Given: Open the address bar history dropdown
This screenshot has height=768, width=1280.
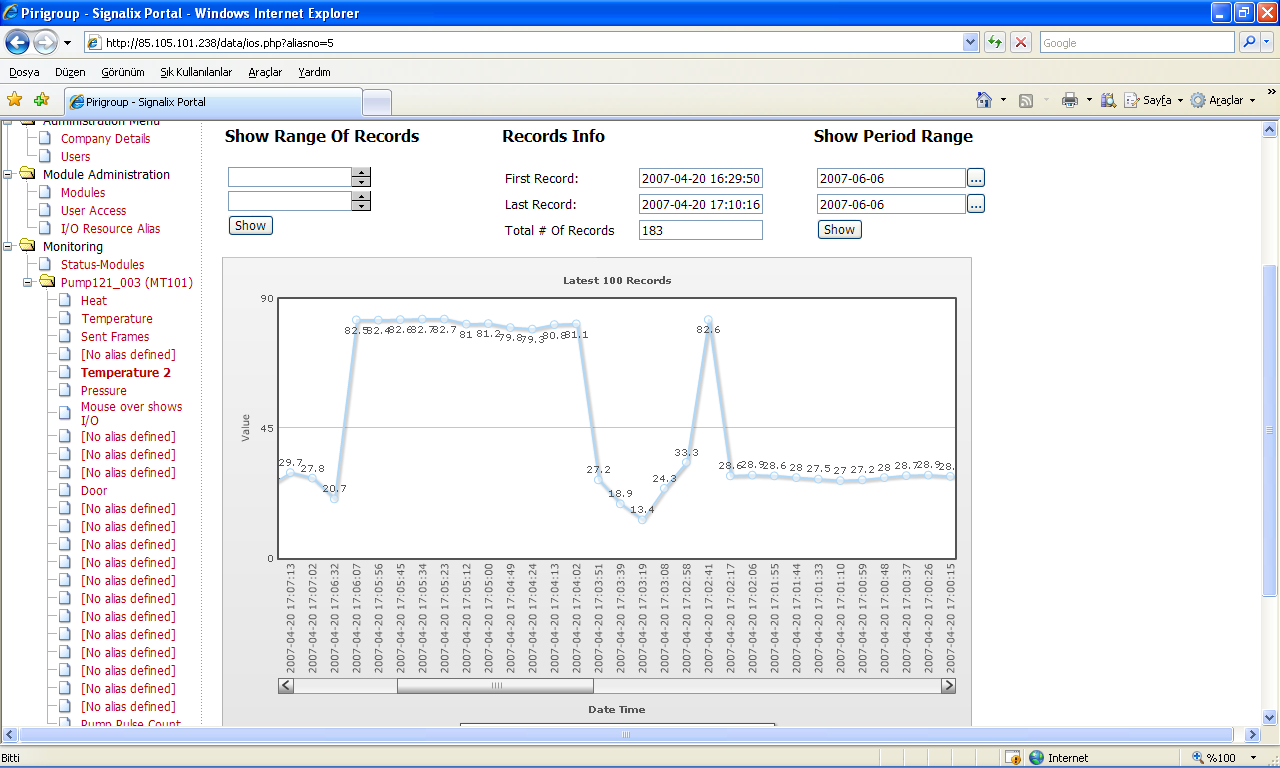Looking at the screenshot, I should point(970,43).
